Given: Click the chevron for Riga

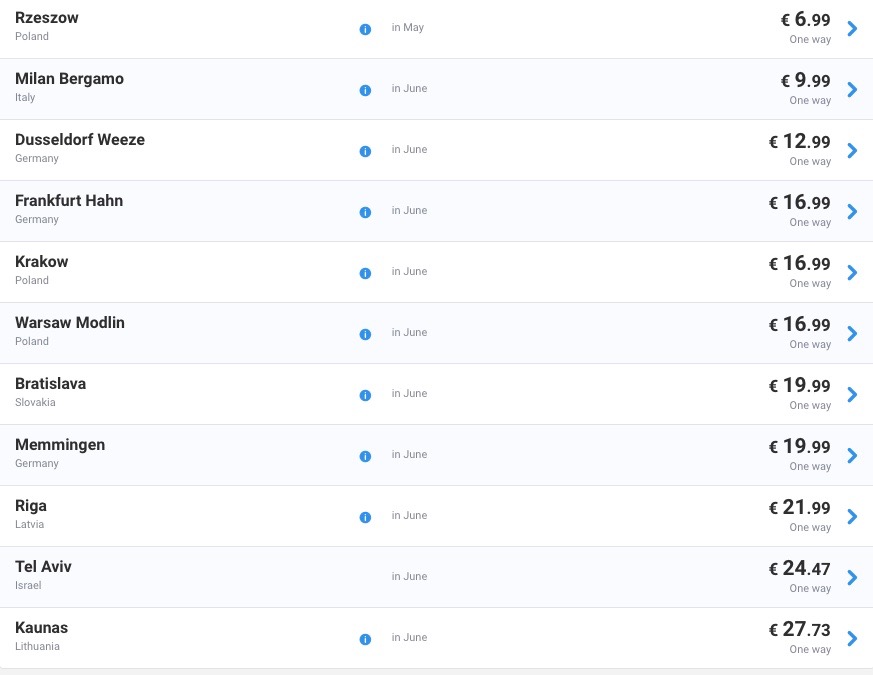Looking at the screenshot, I should [852, 516].
